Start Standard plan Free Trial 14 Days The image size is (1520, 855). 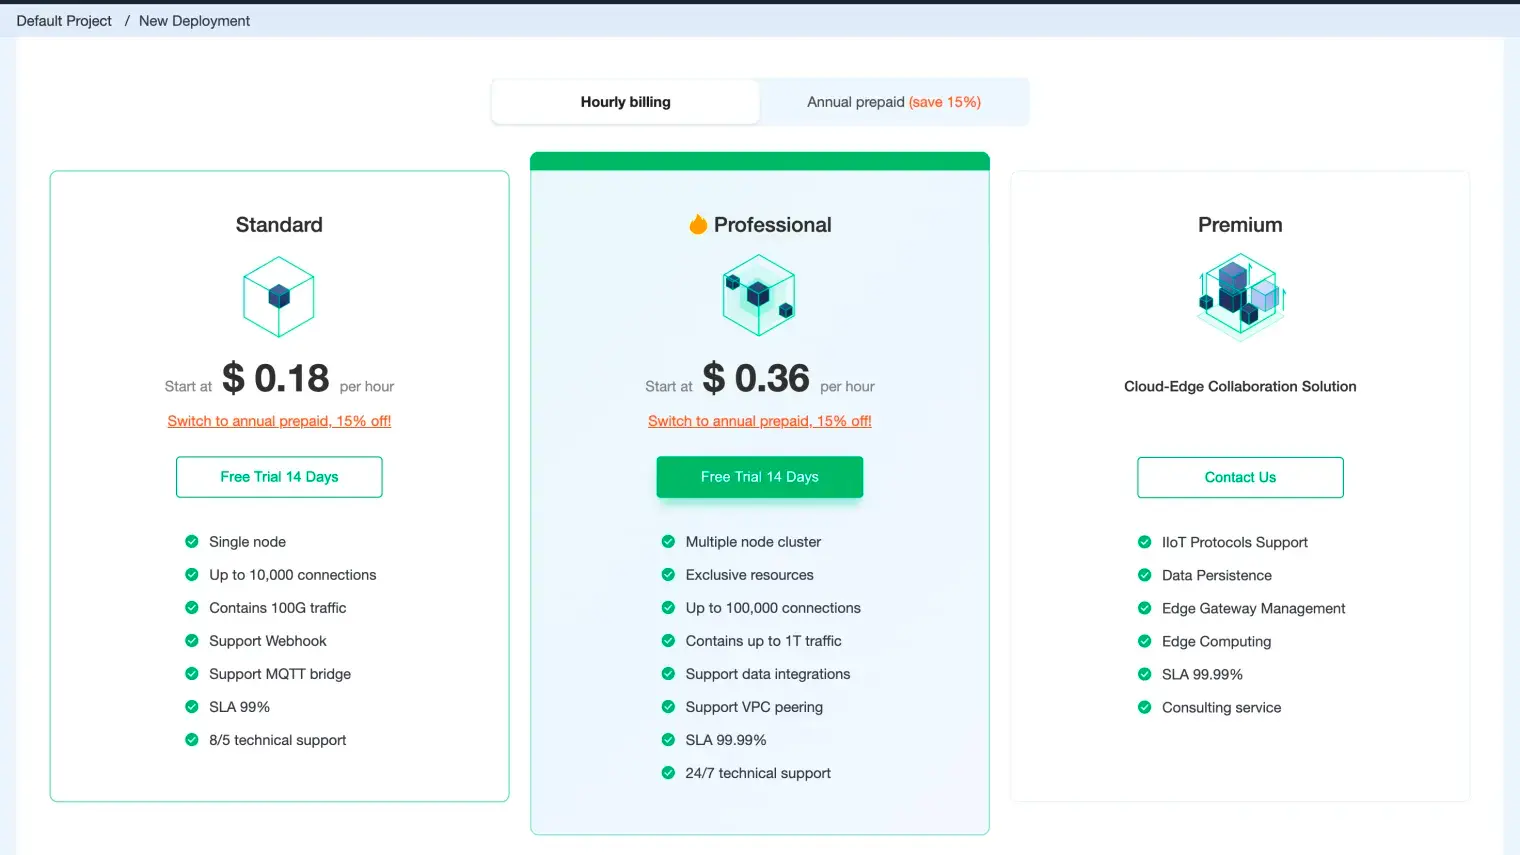tap(279, 477)
